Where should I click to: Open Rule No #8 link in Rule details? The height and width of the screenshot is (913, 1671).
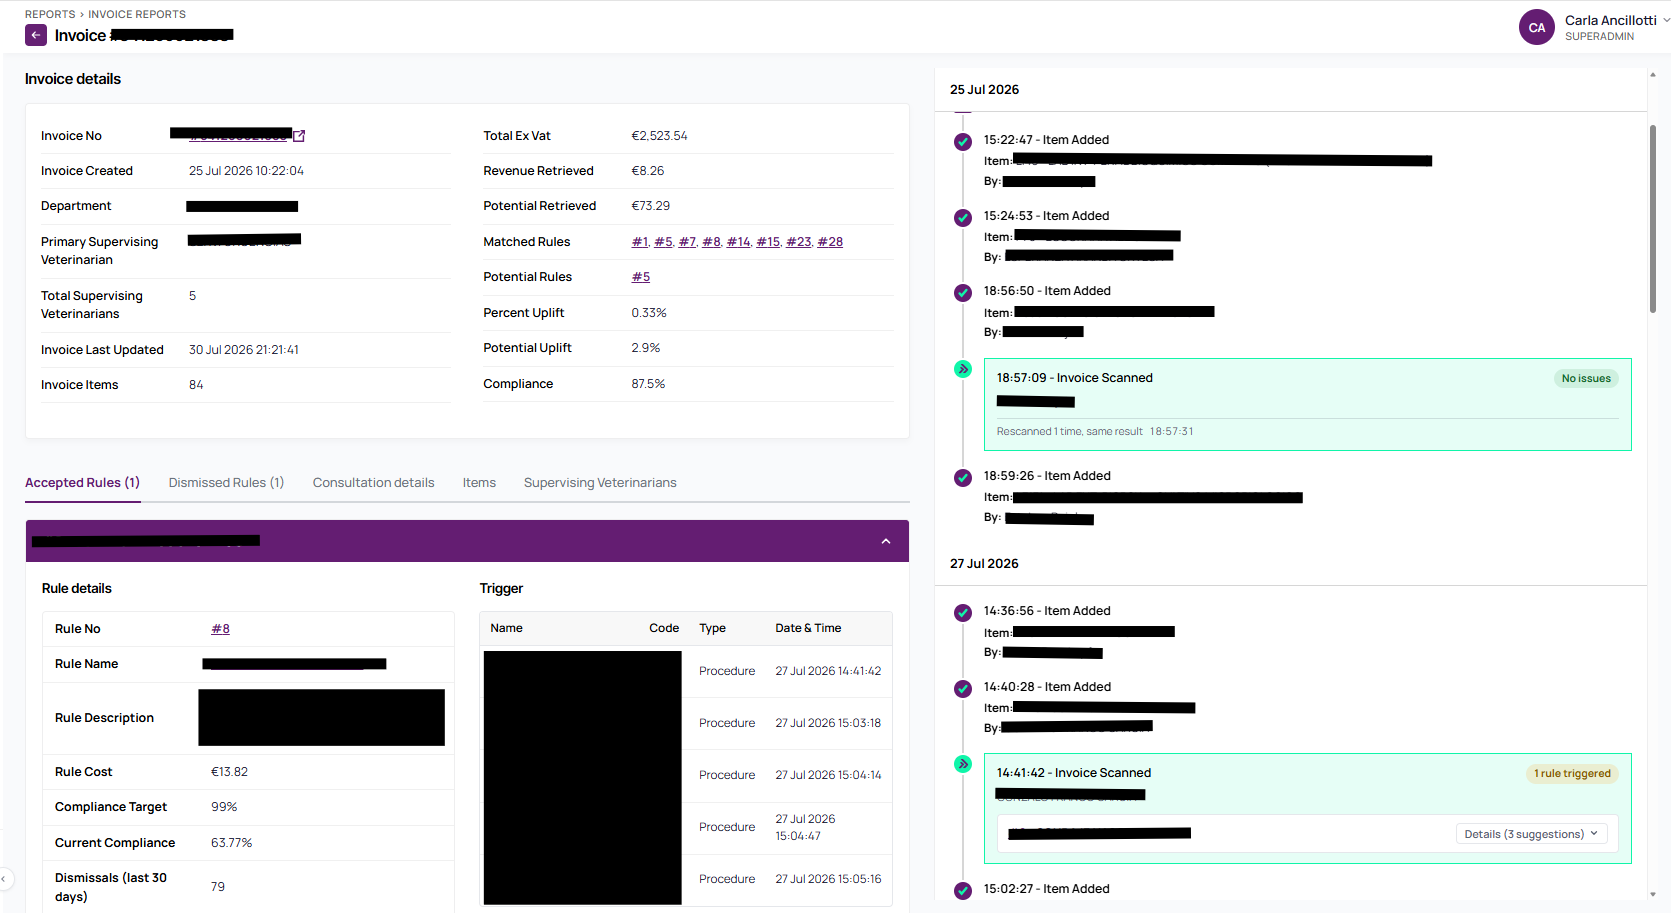(x=220, y=629)
